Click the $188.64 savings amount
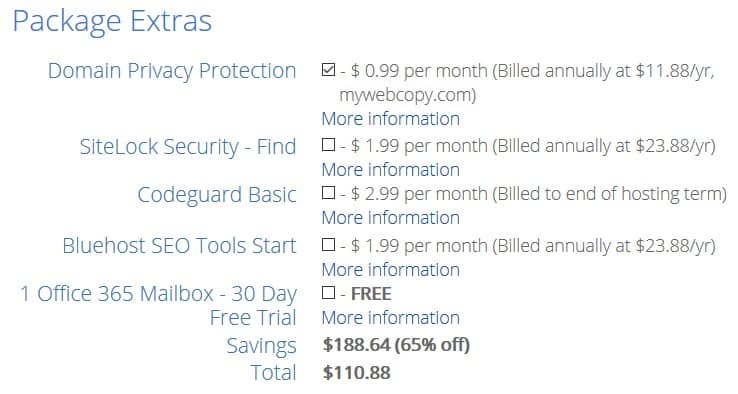This screenshot has height=394, width=738. (356, 345)
